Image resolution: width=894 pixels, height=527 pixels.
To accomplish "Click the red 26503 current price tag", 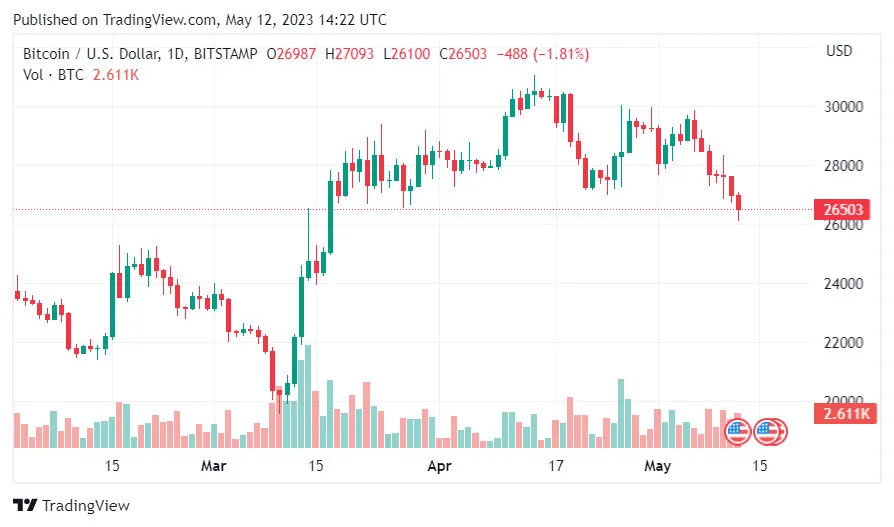I will 843,210.
